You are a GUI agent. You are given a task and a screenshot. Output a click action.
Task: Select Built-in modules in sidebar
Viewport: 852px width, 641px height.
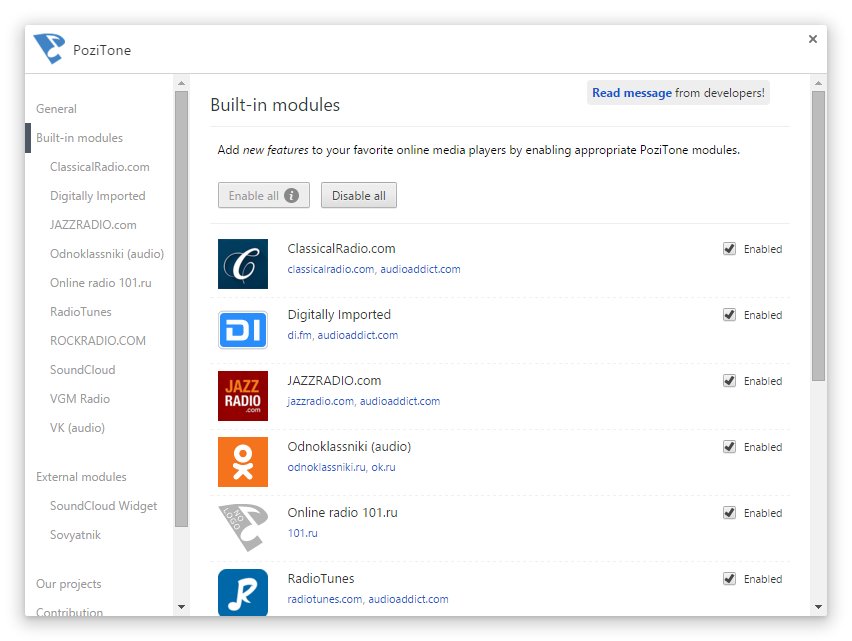point(79,138)
